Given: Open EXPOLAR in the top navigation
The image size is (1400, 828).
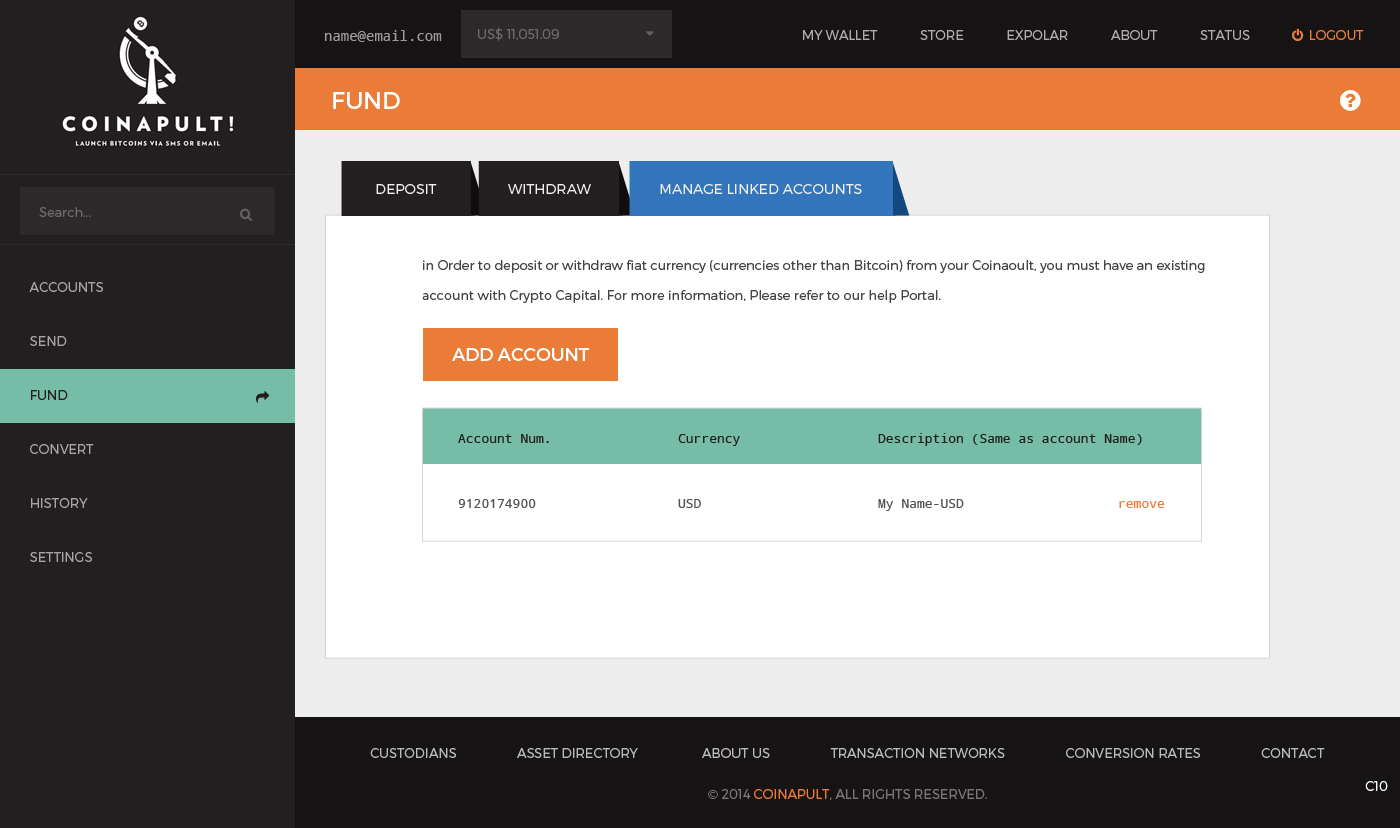Looking at the screenshot, I should click(x=1037, y=35).
